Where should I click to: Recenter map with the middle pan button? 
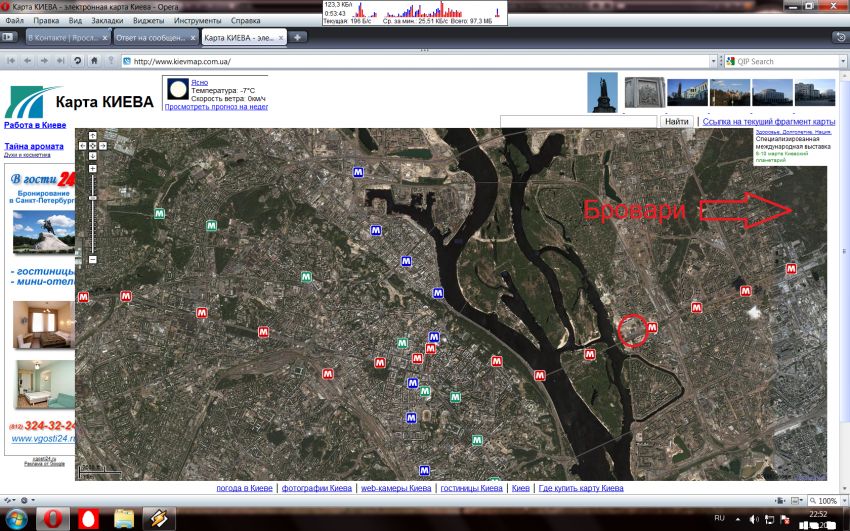[93, 146]
